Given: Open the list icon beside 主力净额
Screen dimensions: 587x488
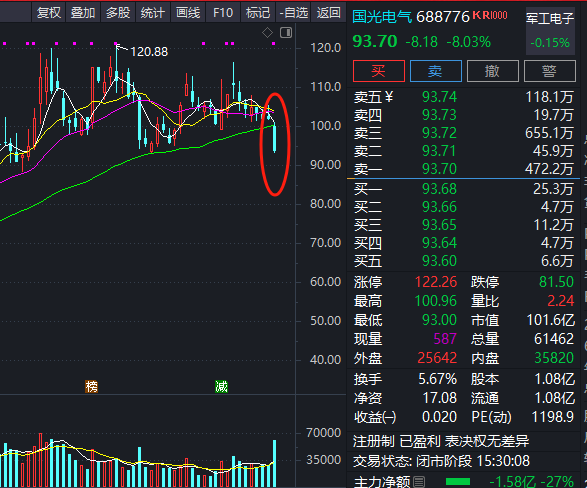Looking at the screenshot, I should click(x=419, y=481).
